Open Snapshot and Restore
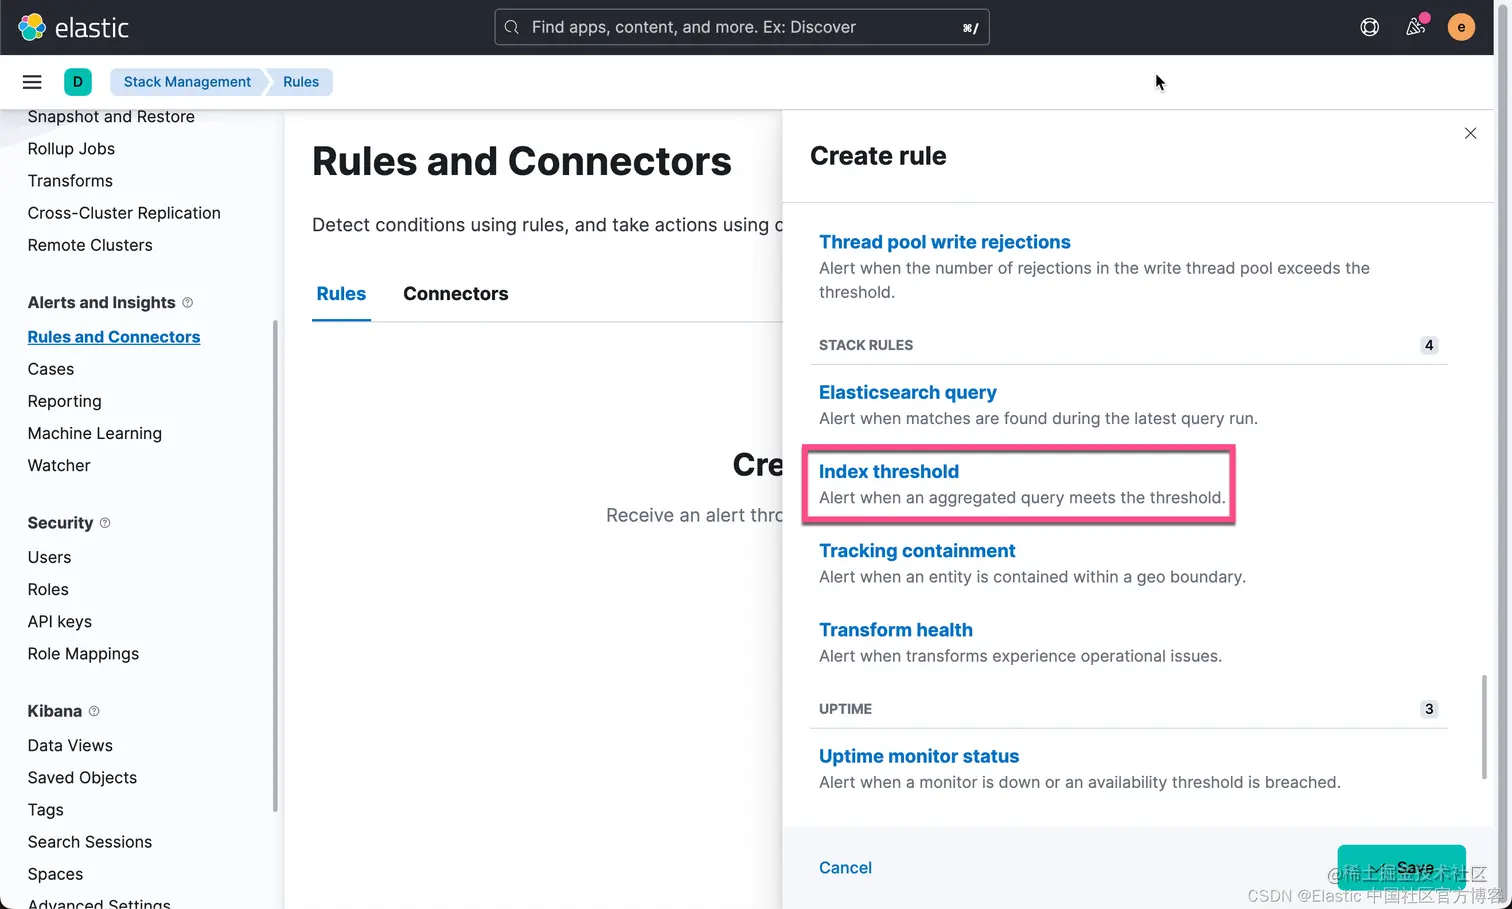 [111, 116]
